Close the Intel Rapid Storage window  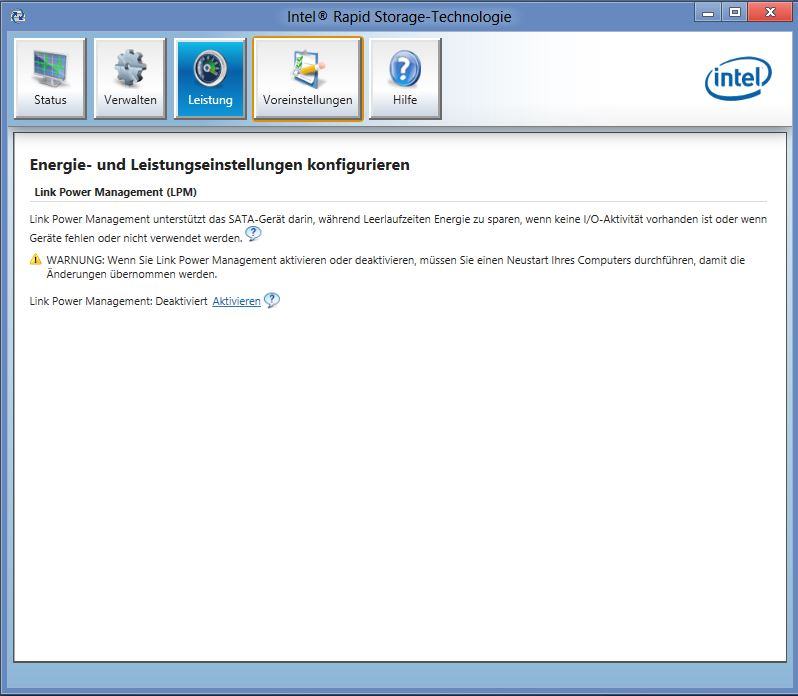771,12
